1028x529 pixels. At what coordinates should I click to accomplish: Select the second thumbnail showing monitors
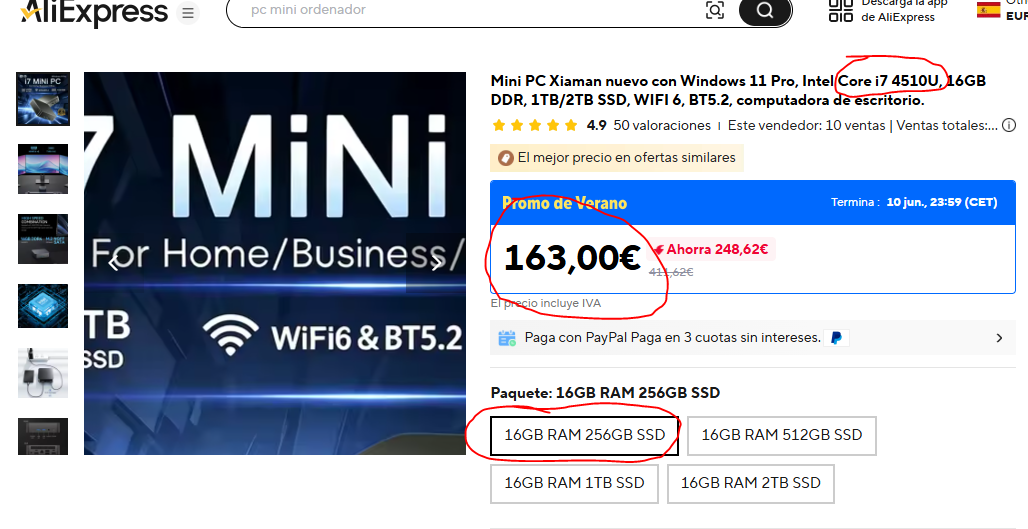coord(43,169)
